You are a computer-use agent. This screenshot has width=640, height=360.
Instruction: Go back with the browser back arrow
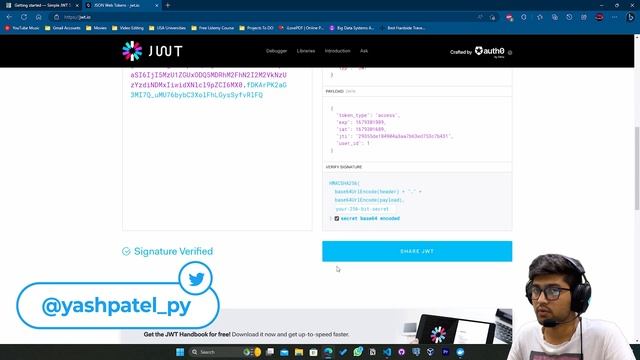click(9, 17)
